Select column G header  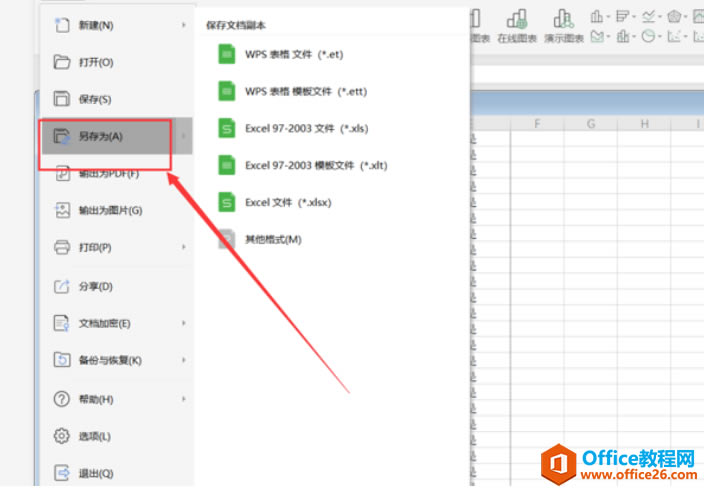[x=591, y=123]
